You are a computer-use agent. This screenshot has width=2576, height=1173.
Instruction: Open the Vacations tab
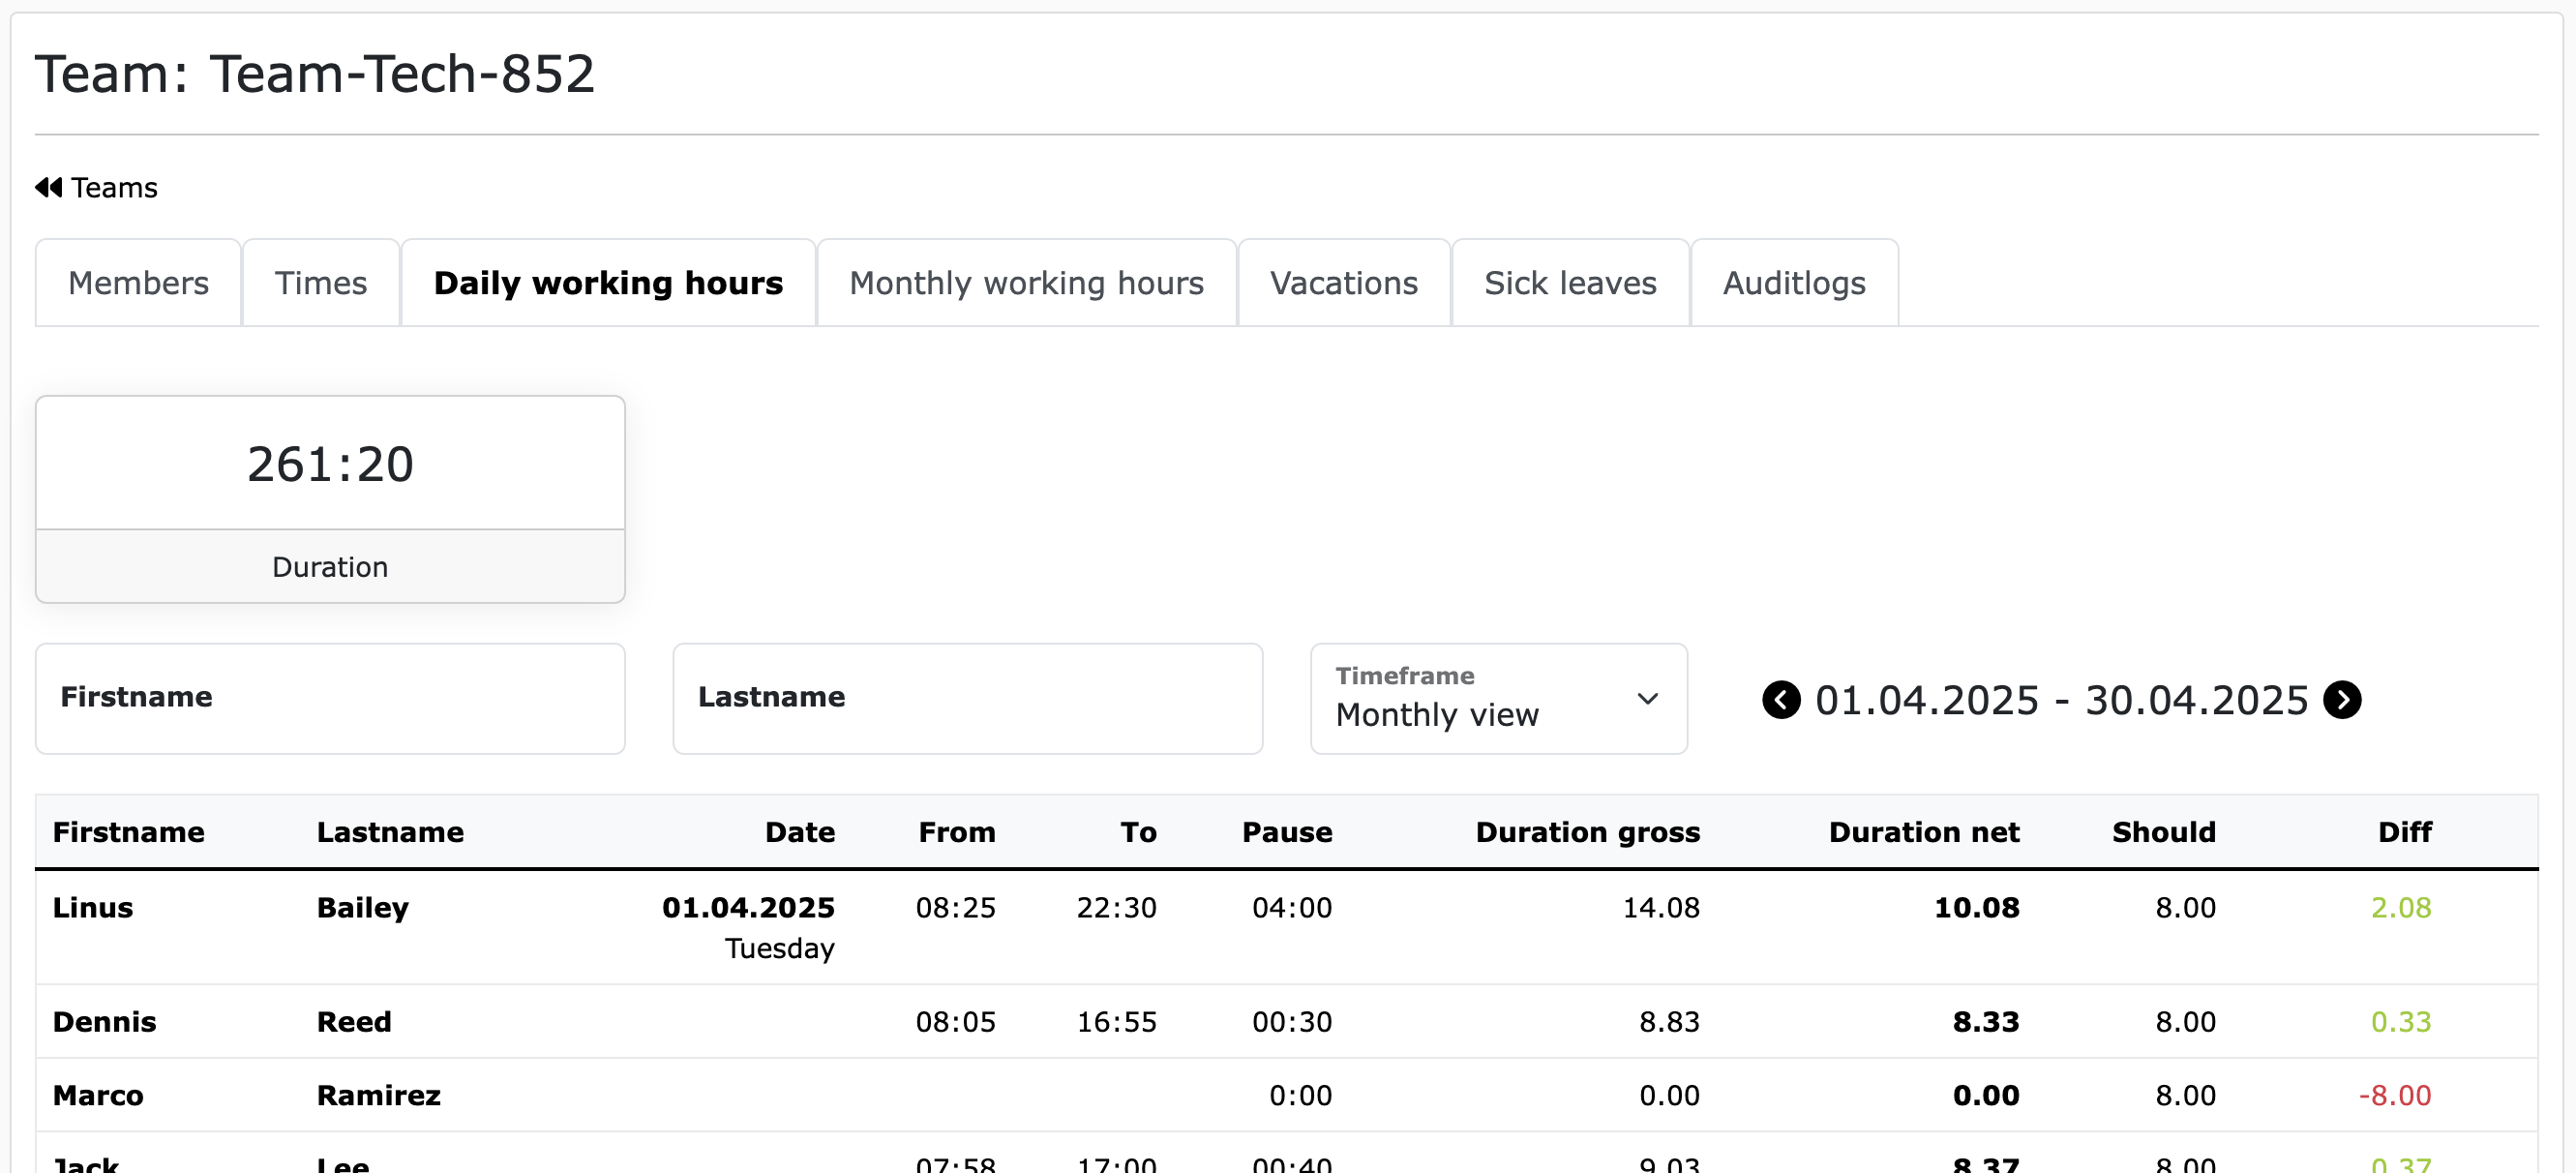[x=1343, y=283]
